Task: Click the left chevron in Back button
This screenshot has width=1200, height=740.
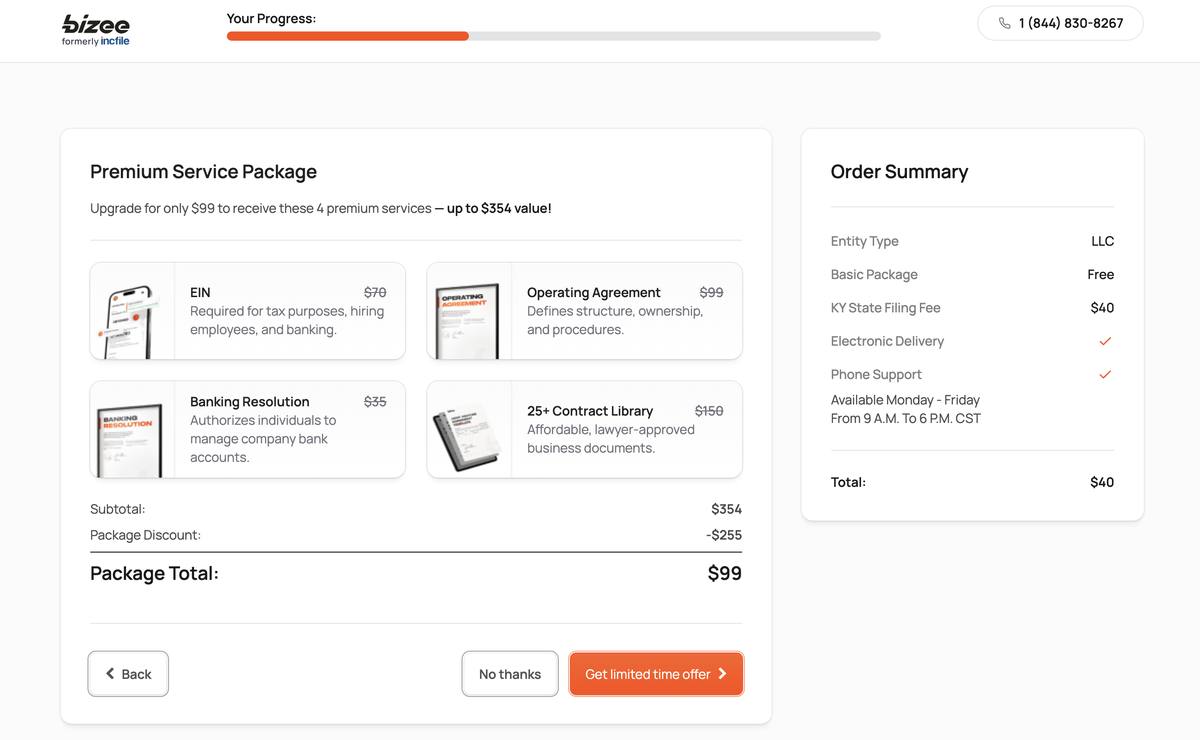Action: [110, 674]
